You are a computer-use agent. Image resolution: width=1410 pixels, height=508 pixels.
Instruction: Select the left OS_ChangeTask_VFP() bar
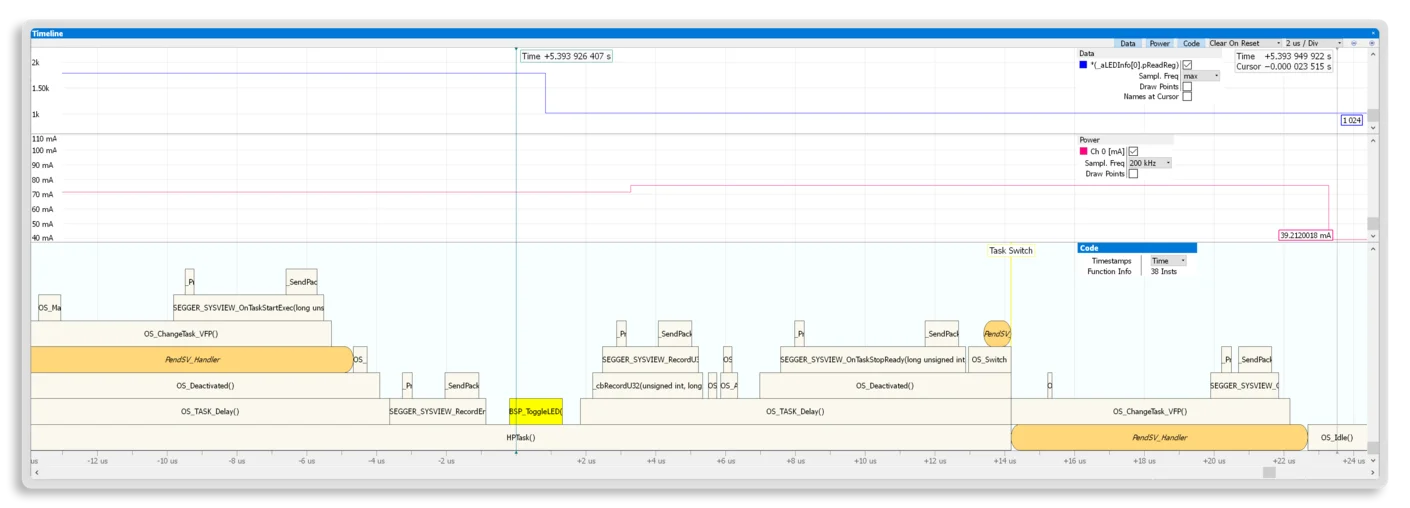[181, 334]
